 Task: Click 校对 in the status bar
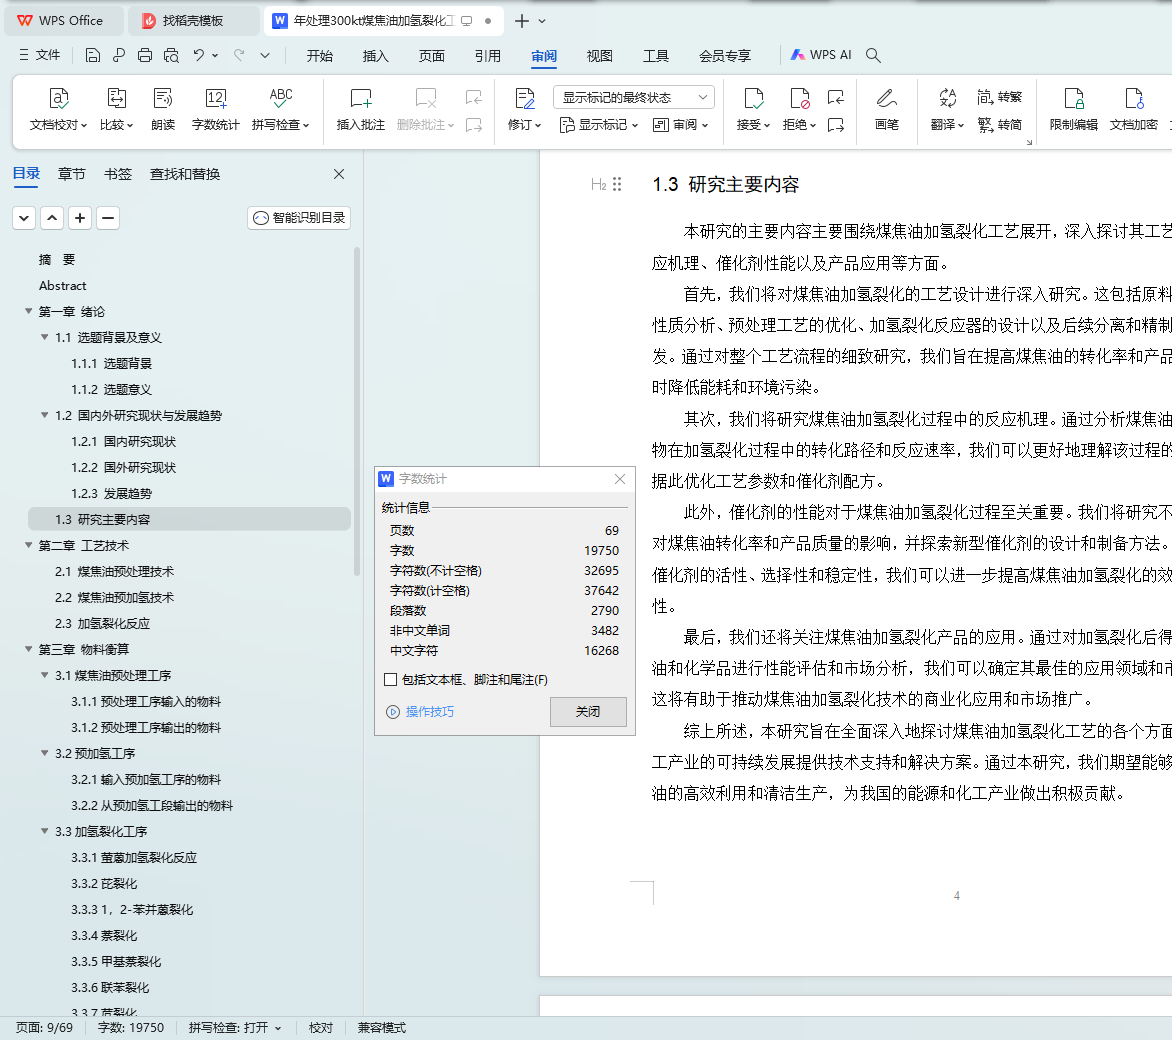[321, 1028]
